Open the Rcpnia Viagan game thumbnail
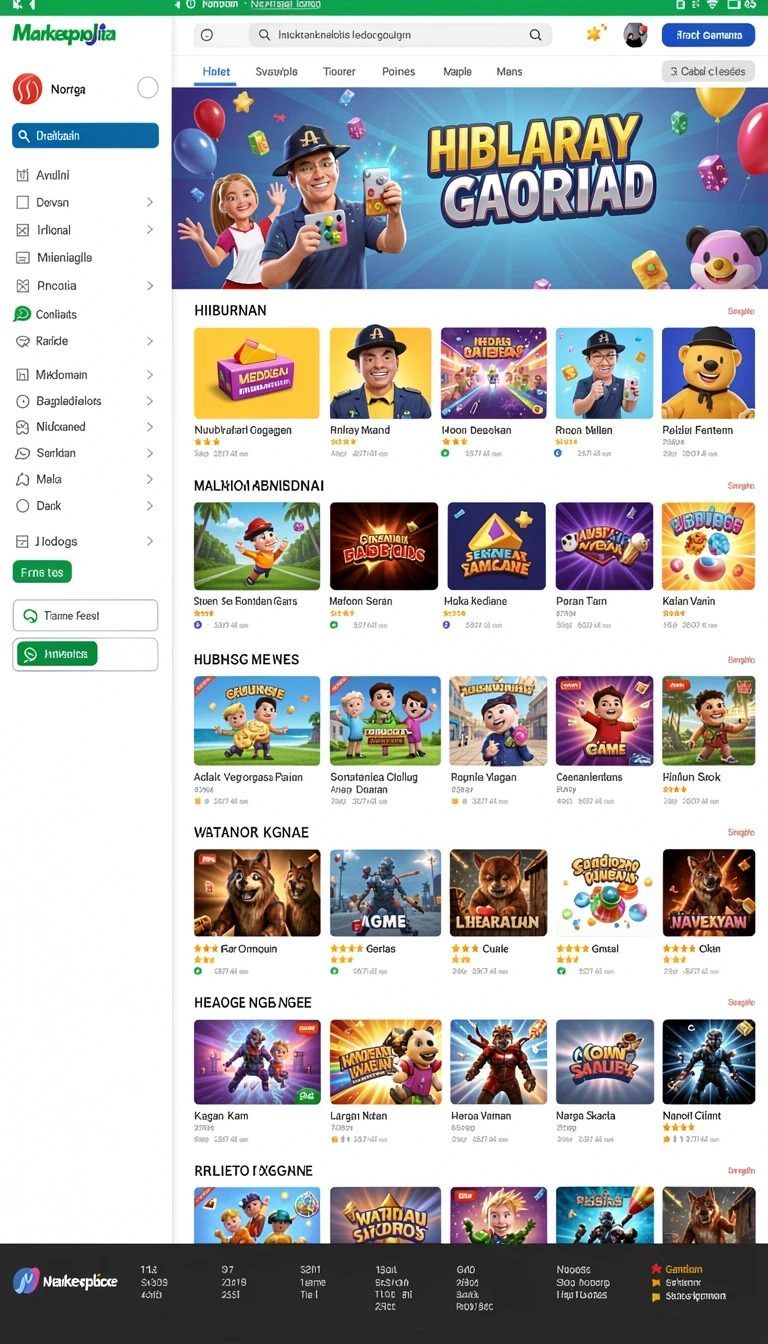 click(x=498, y=721)
